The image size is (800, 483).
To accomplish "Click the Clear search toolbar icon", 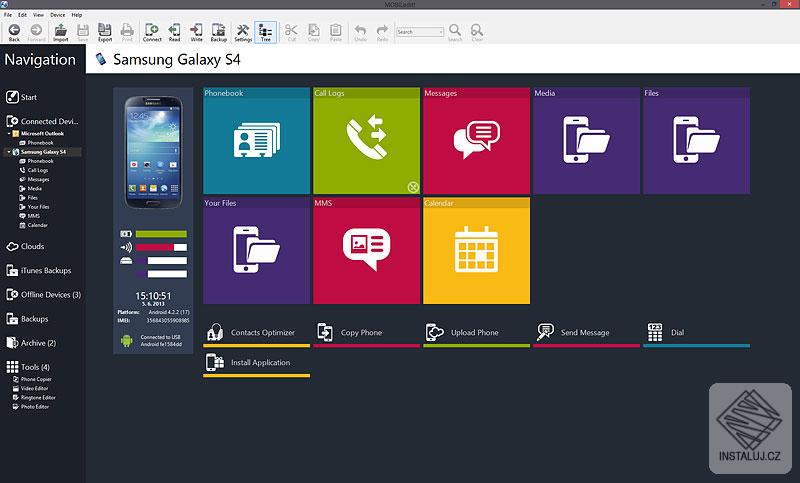I will pyautogui.click(x=477, y=32).
